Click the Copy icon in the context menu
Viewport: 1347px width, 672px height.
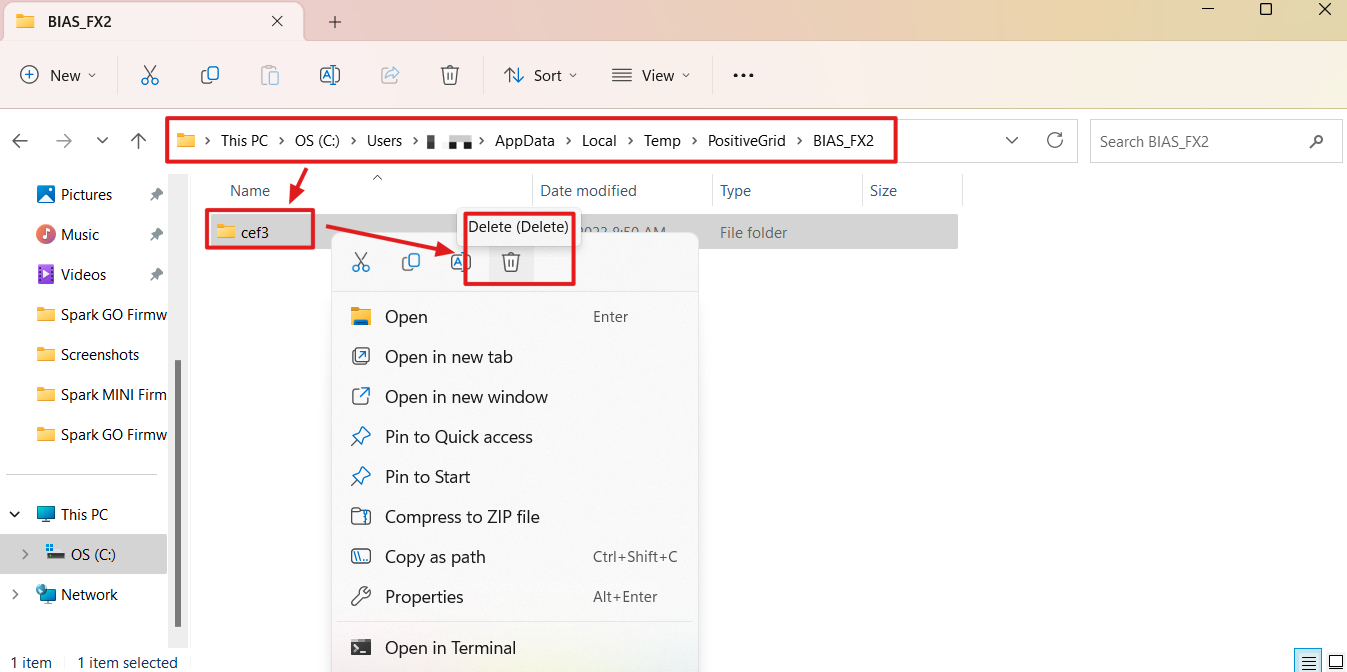coord(411,262)
